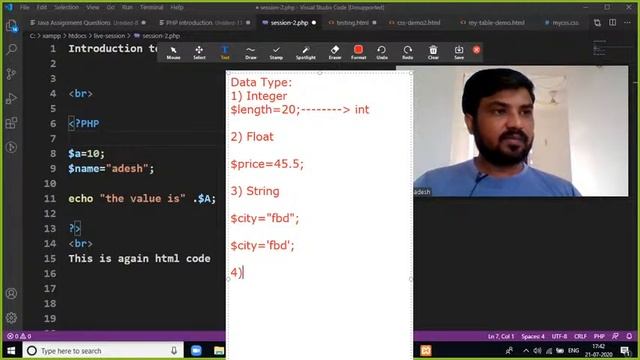Click the code minimap

[599, 49]
